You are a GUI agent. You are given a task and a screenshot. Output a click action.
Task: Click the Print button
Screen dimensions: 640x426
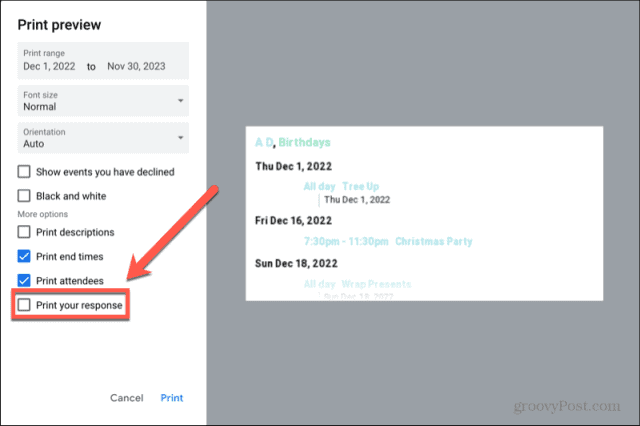coord(172,398)
